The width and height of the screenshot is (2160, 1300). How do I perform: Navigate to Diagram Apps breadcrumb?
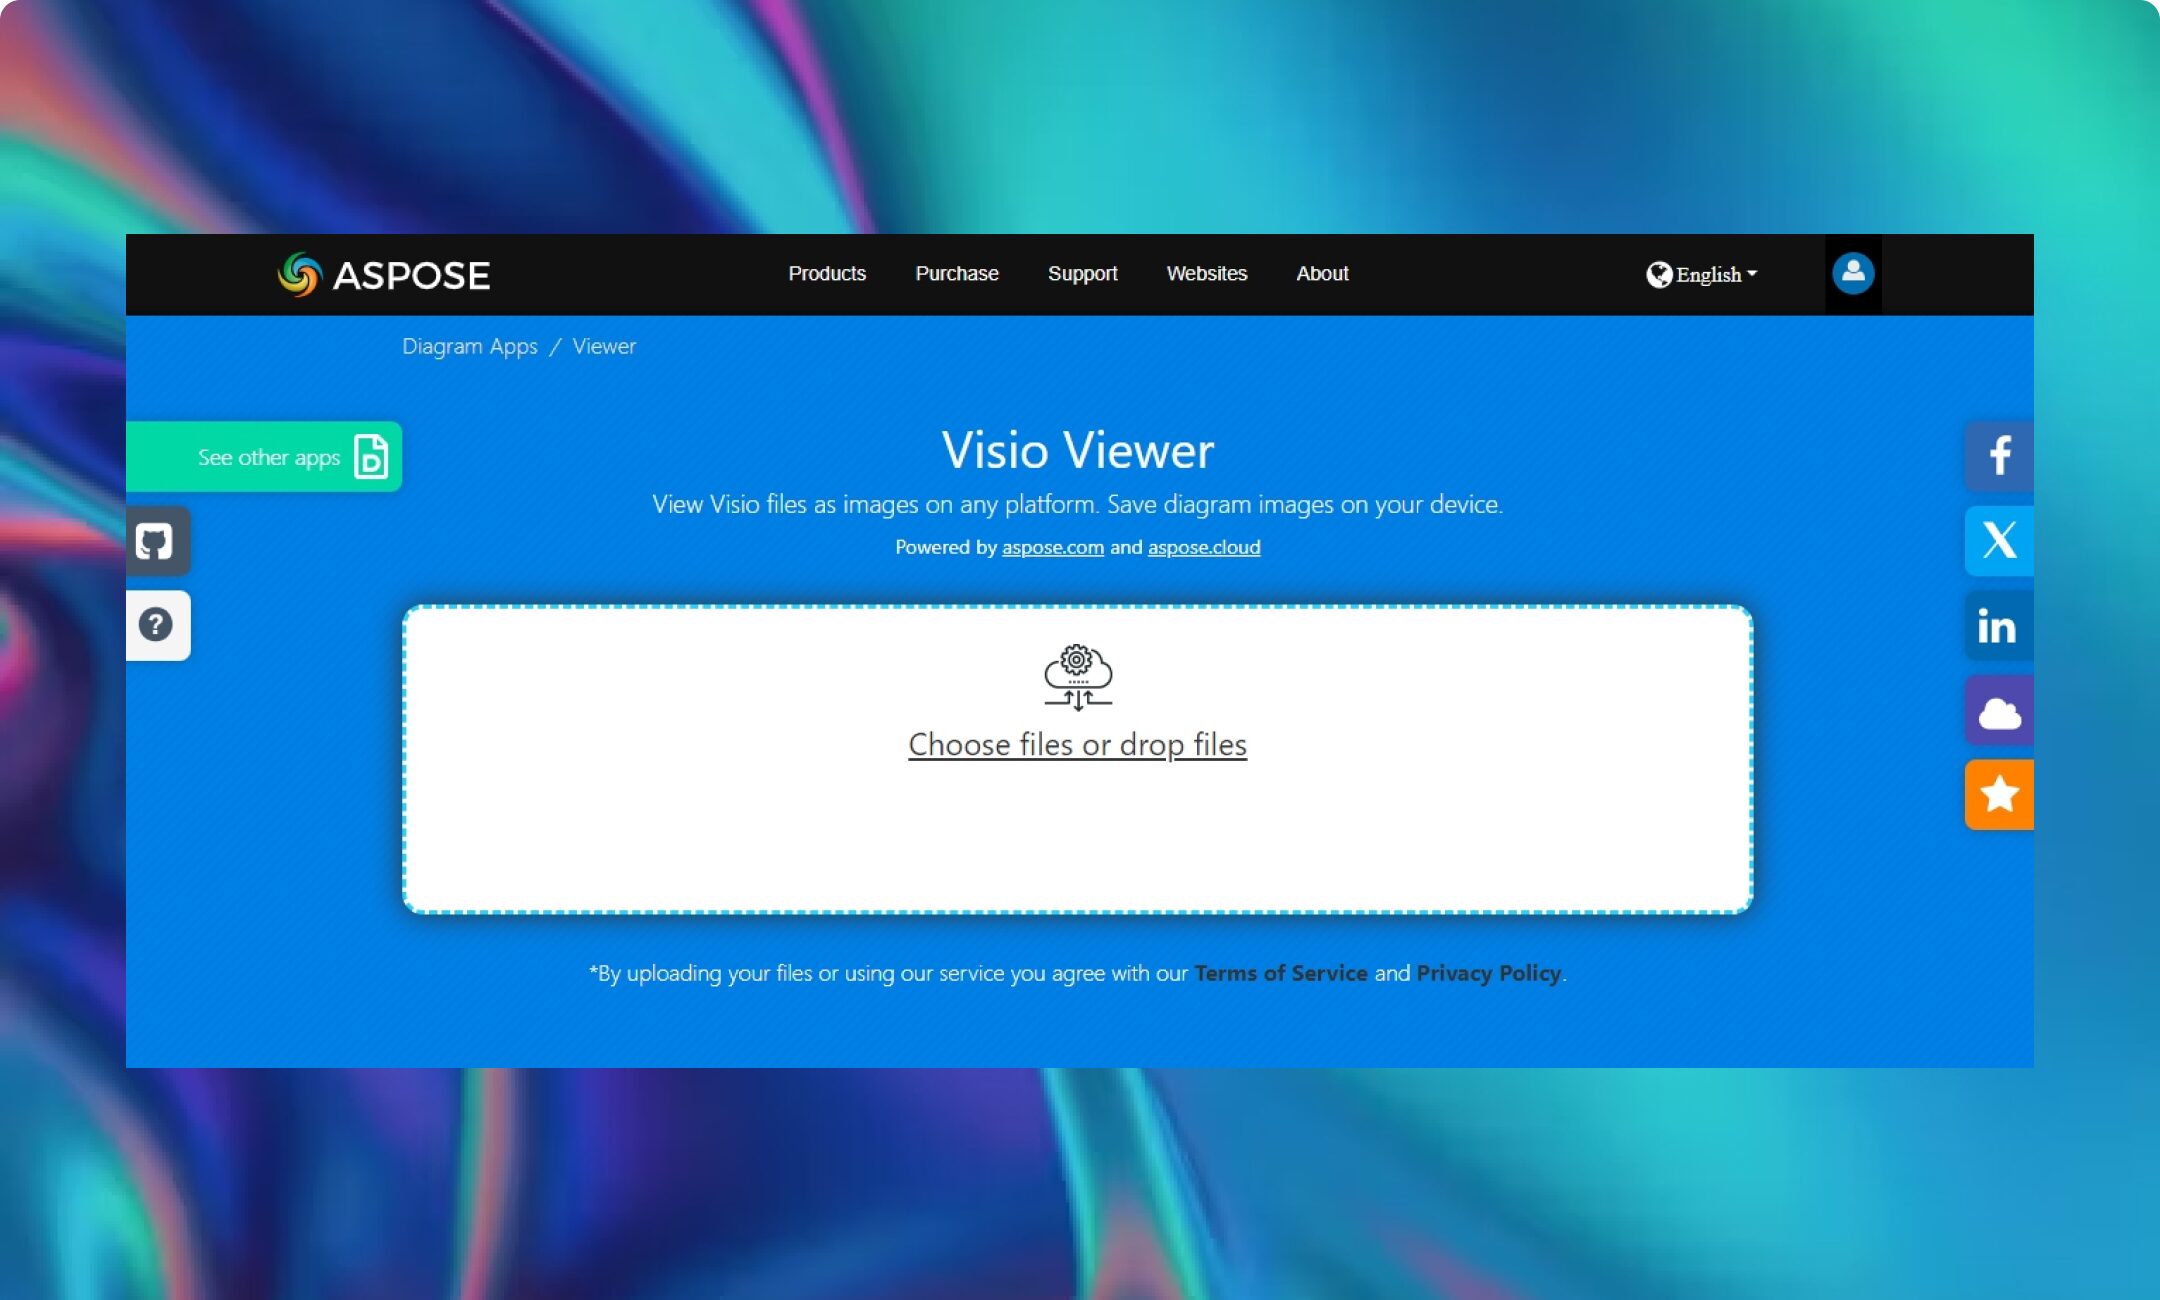pyautogui.click(x=469, y=345)
